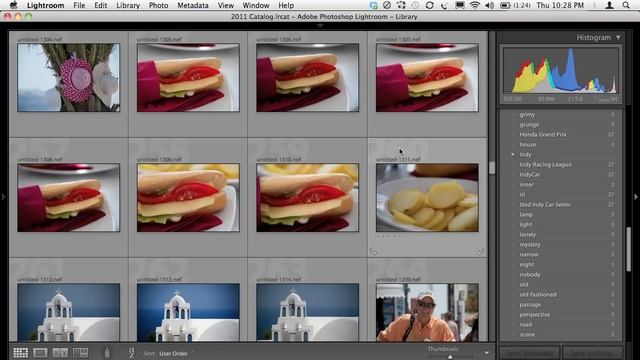Open the Edit menu
Viewport: 640px width, 360px height.
coord(100,5)
